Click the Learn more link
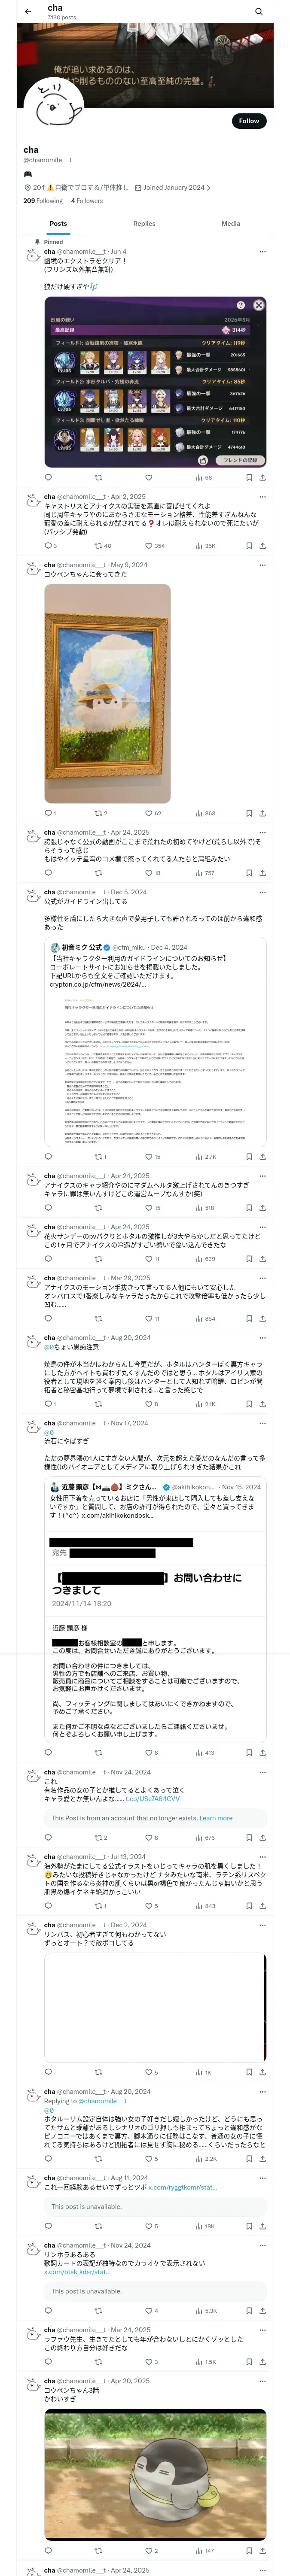 216,1818
